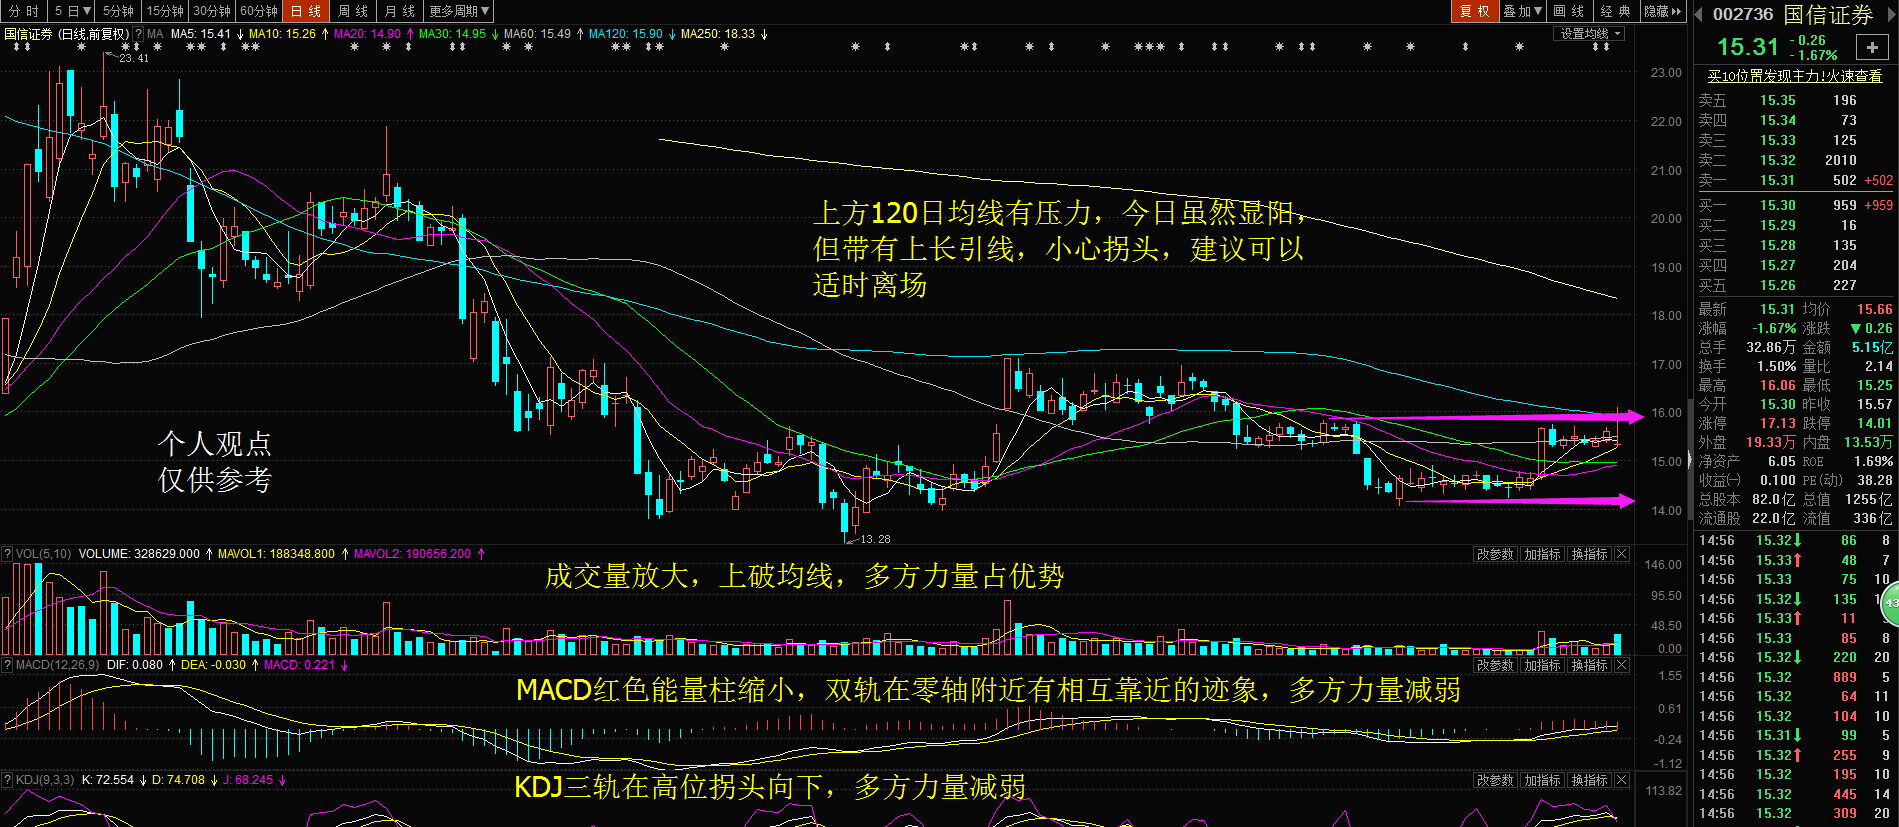
Task: Click the MACD panel help question mark
Action: [7, 665]
